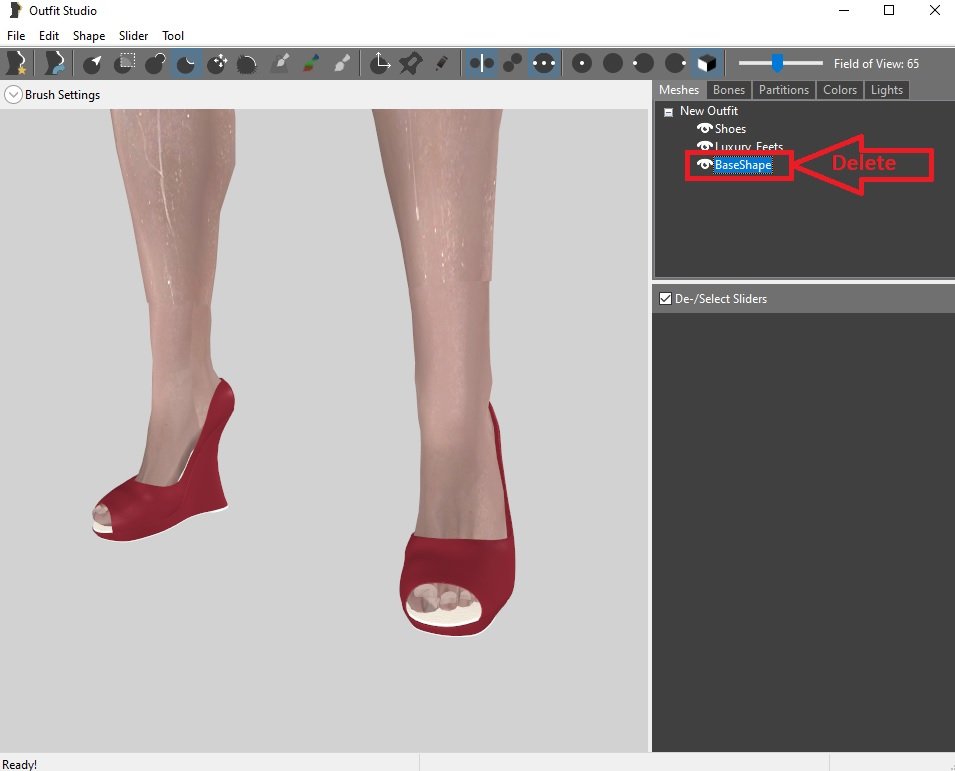Open the Partitions tab

[x=783, y=90]
